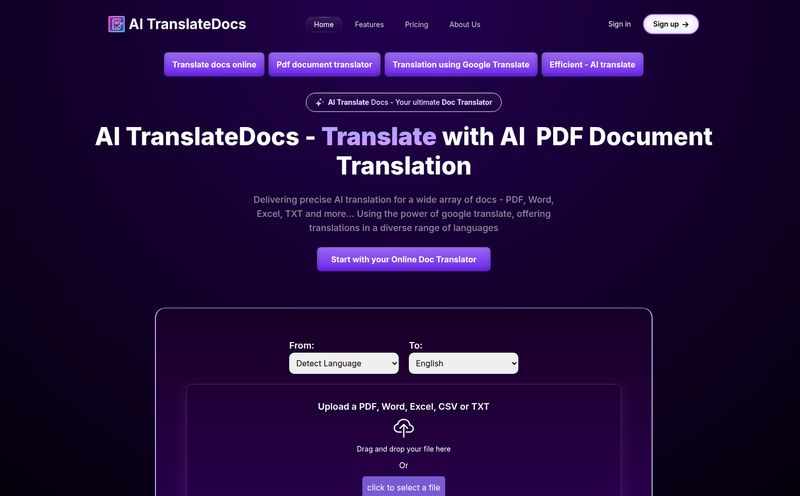Open the Pricing page
800x496 pixels.
(x=416, y=24)
